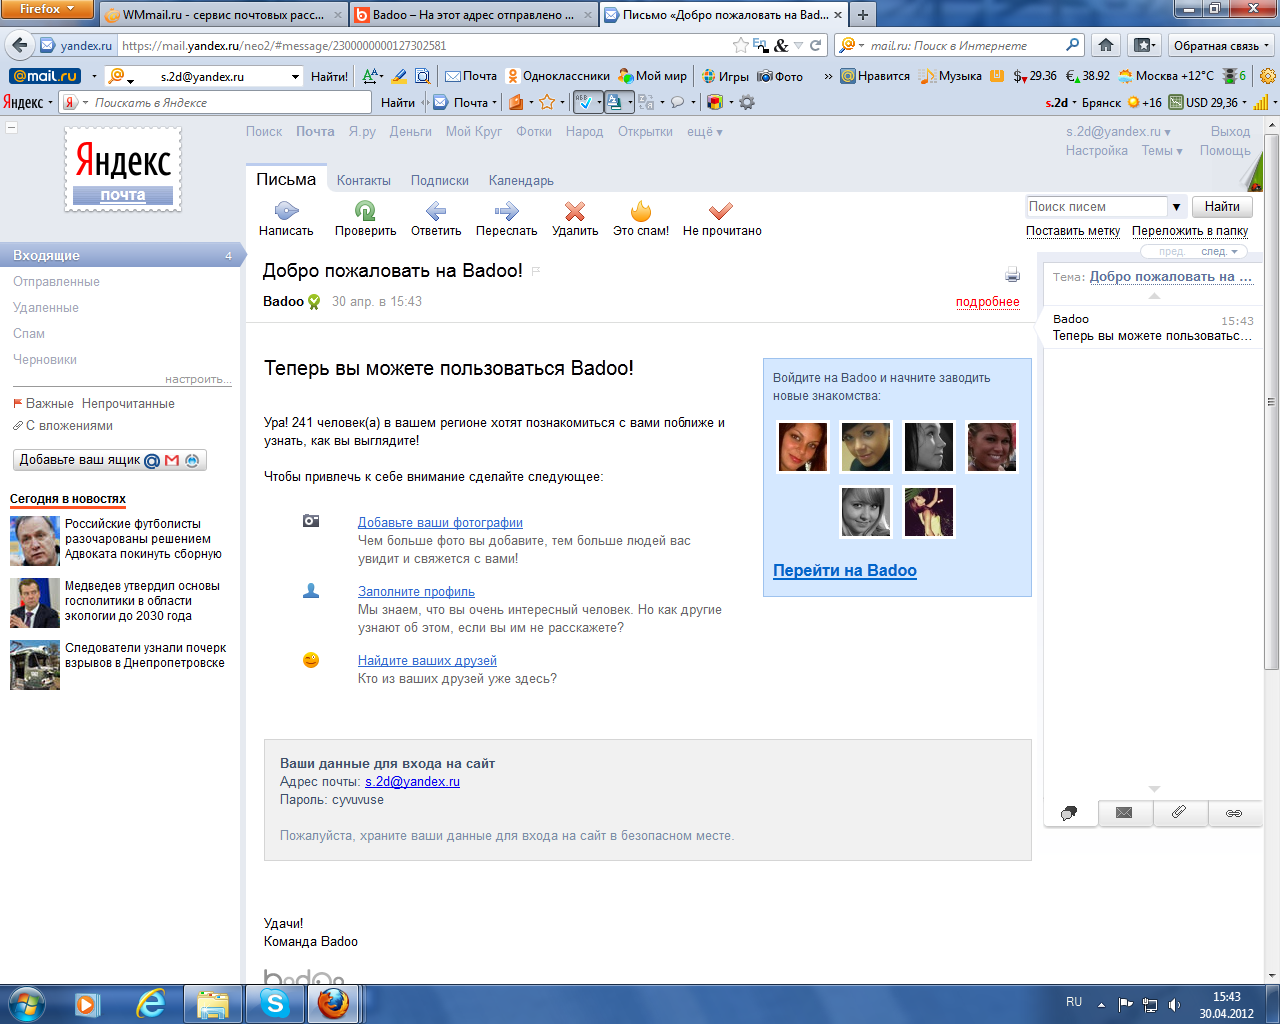
Task: Delete the letter with the Удалить icon
Action: click(x=575, y=210)
